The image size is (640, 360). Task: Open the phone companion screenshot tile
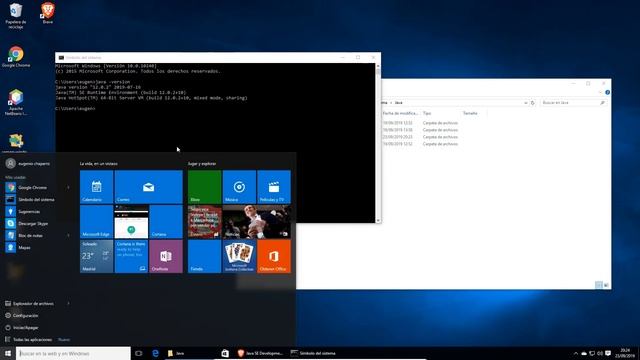(131, 222)
